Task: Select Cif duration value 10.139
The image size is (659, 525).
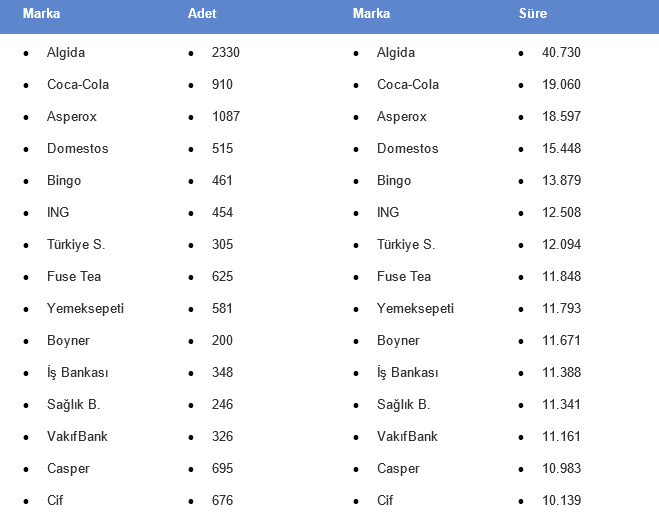Action: (561, 500)
